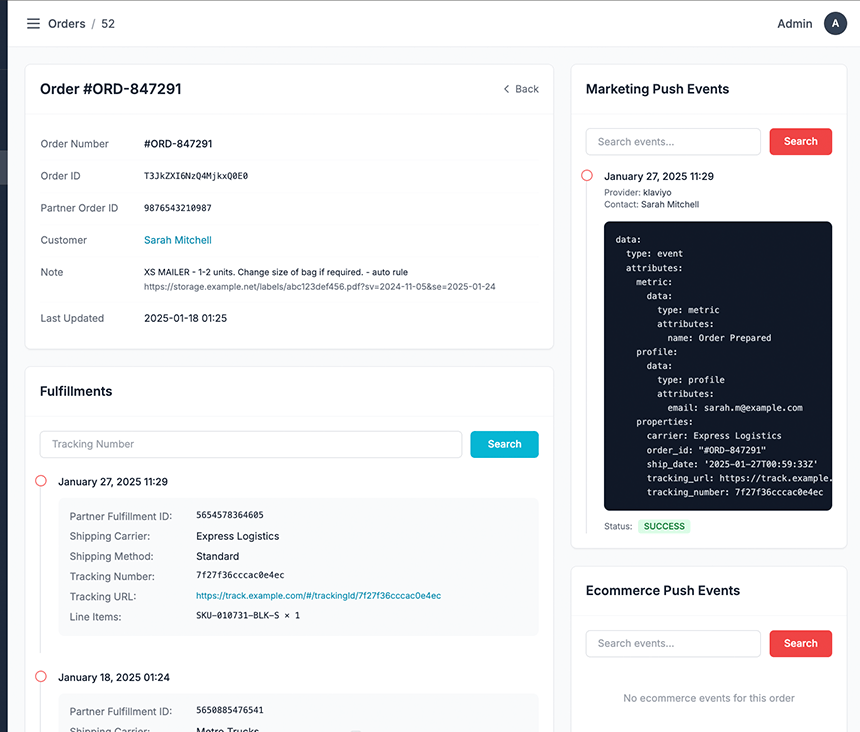
Task: Focus the Tracking Number input field
Action: pos(250,444)
